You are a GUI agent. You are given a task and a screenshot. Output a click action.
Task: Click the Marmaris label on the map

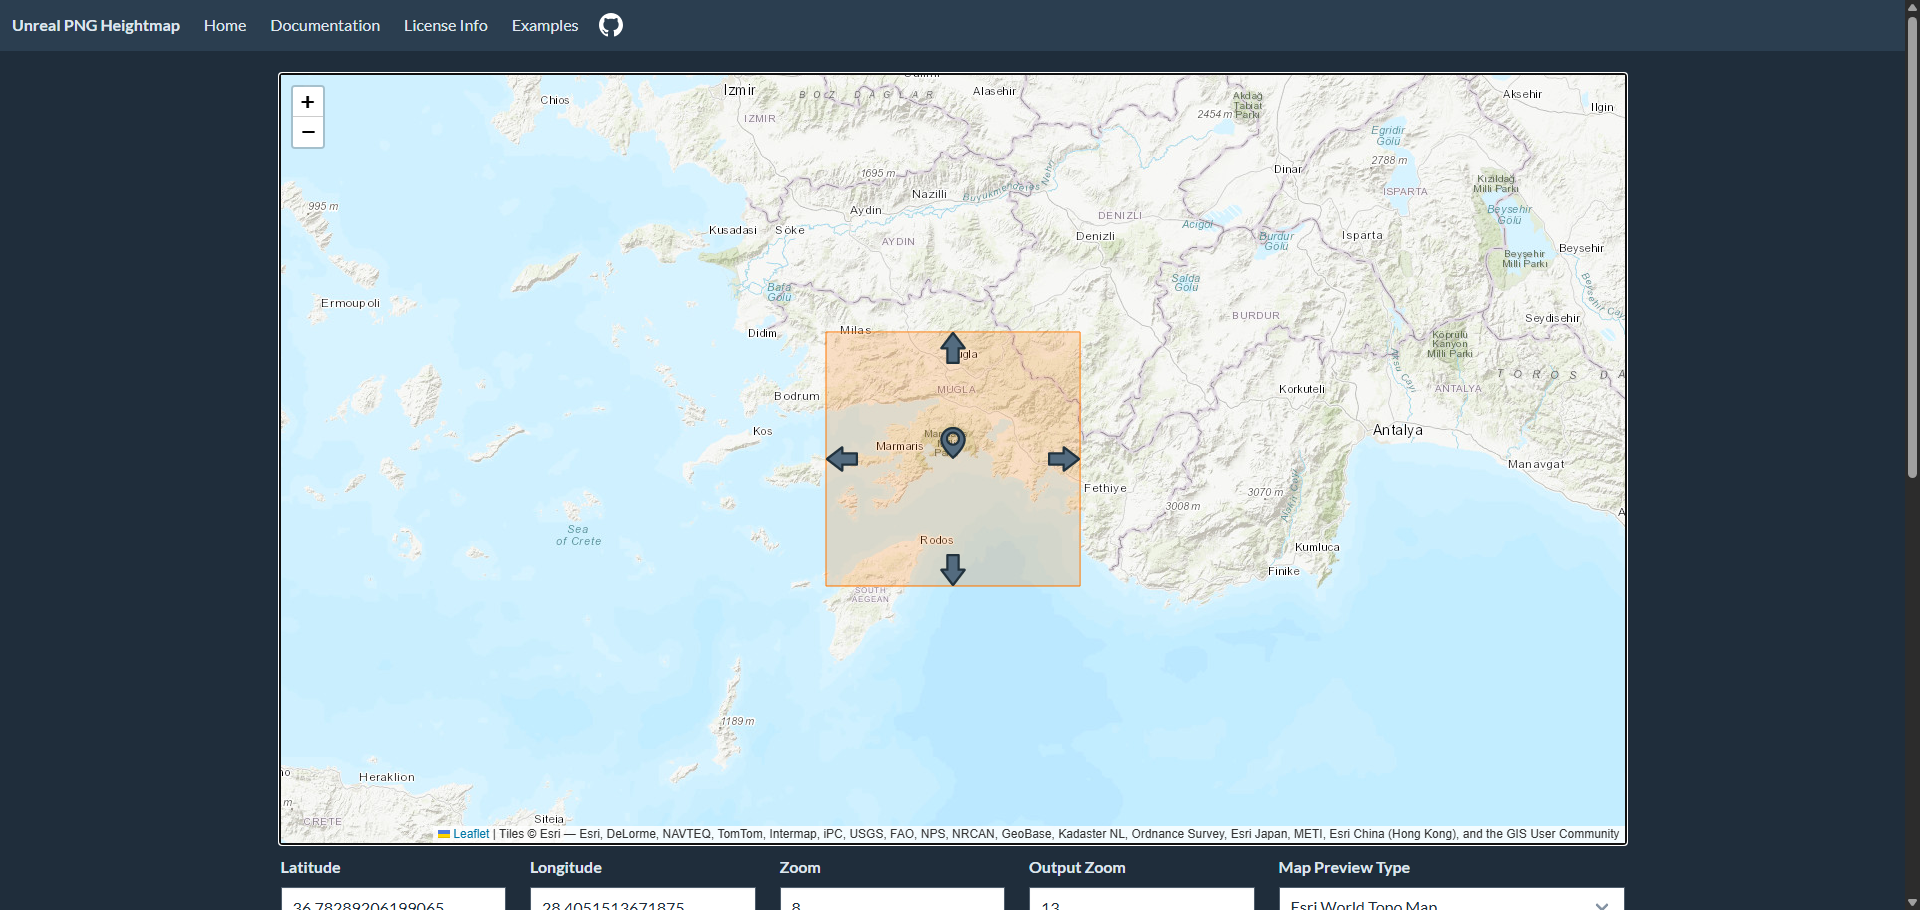(x=900, y=446)
